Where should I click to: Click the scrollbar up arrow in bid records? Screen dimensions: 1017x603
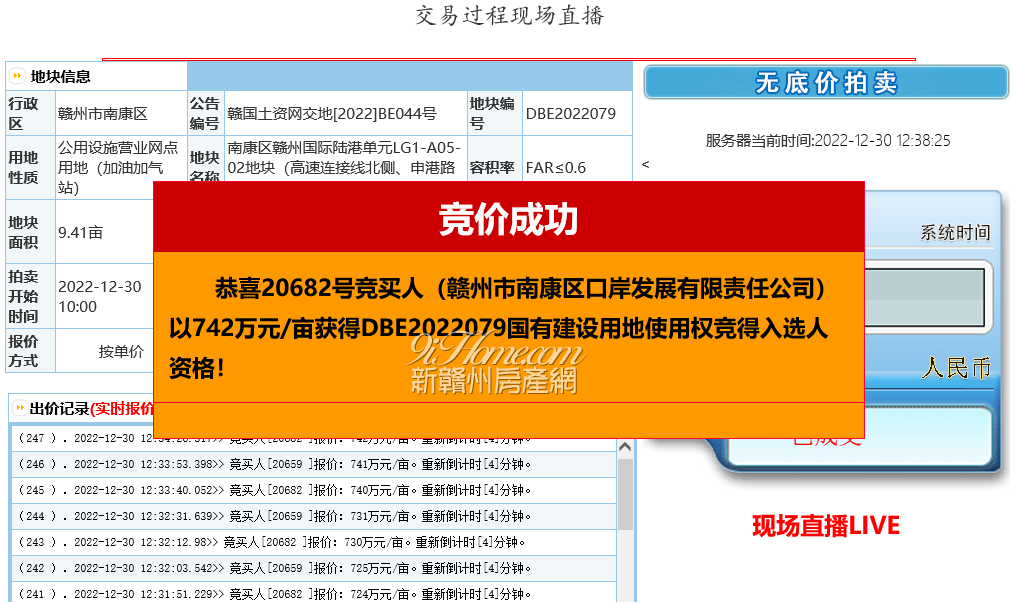[625, 447]
